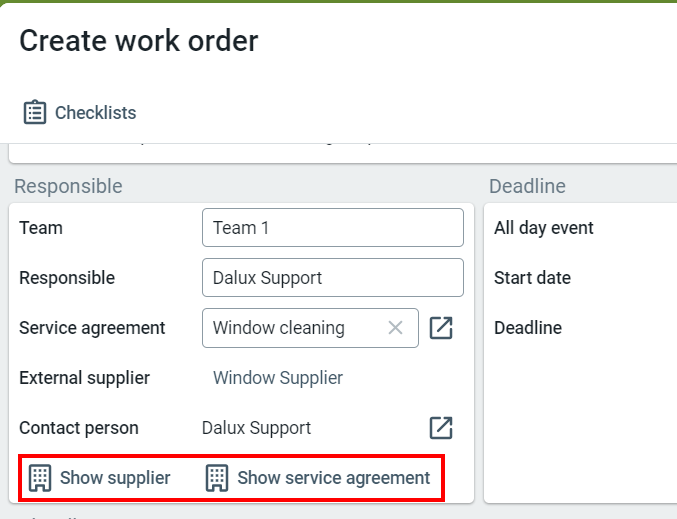Open service agreement in external view icon
The width and height of the screenshot is (677, 519).
441,328
